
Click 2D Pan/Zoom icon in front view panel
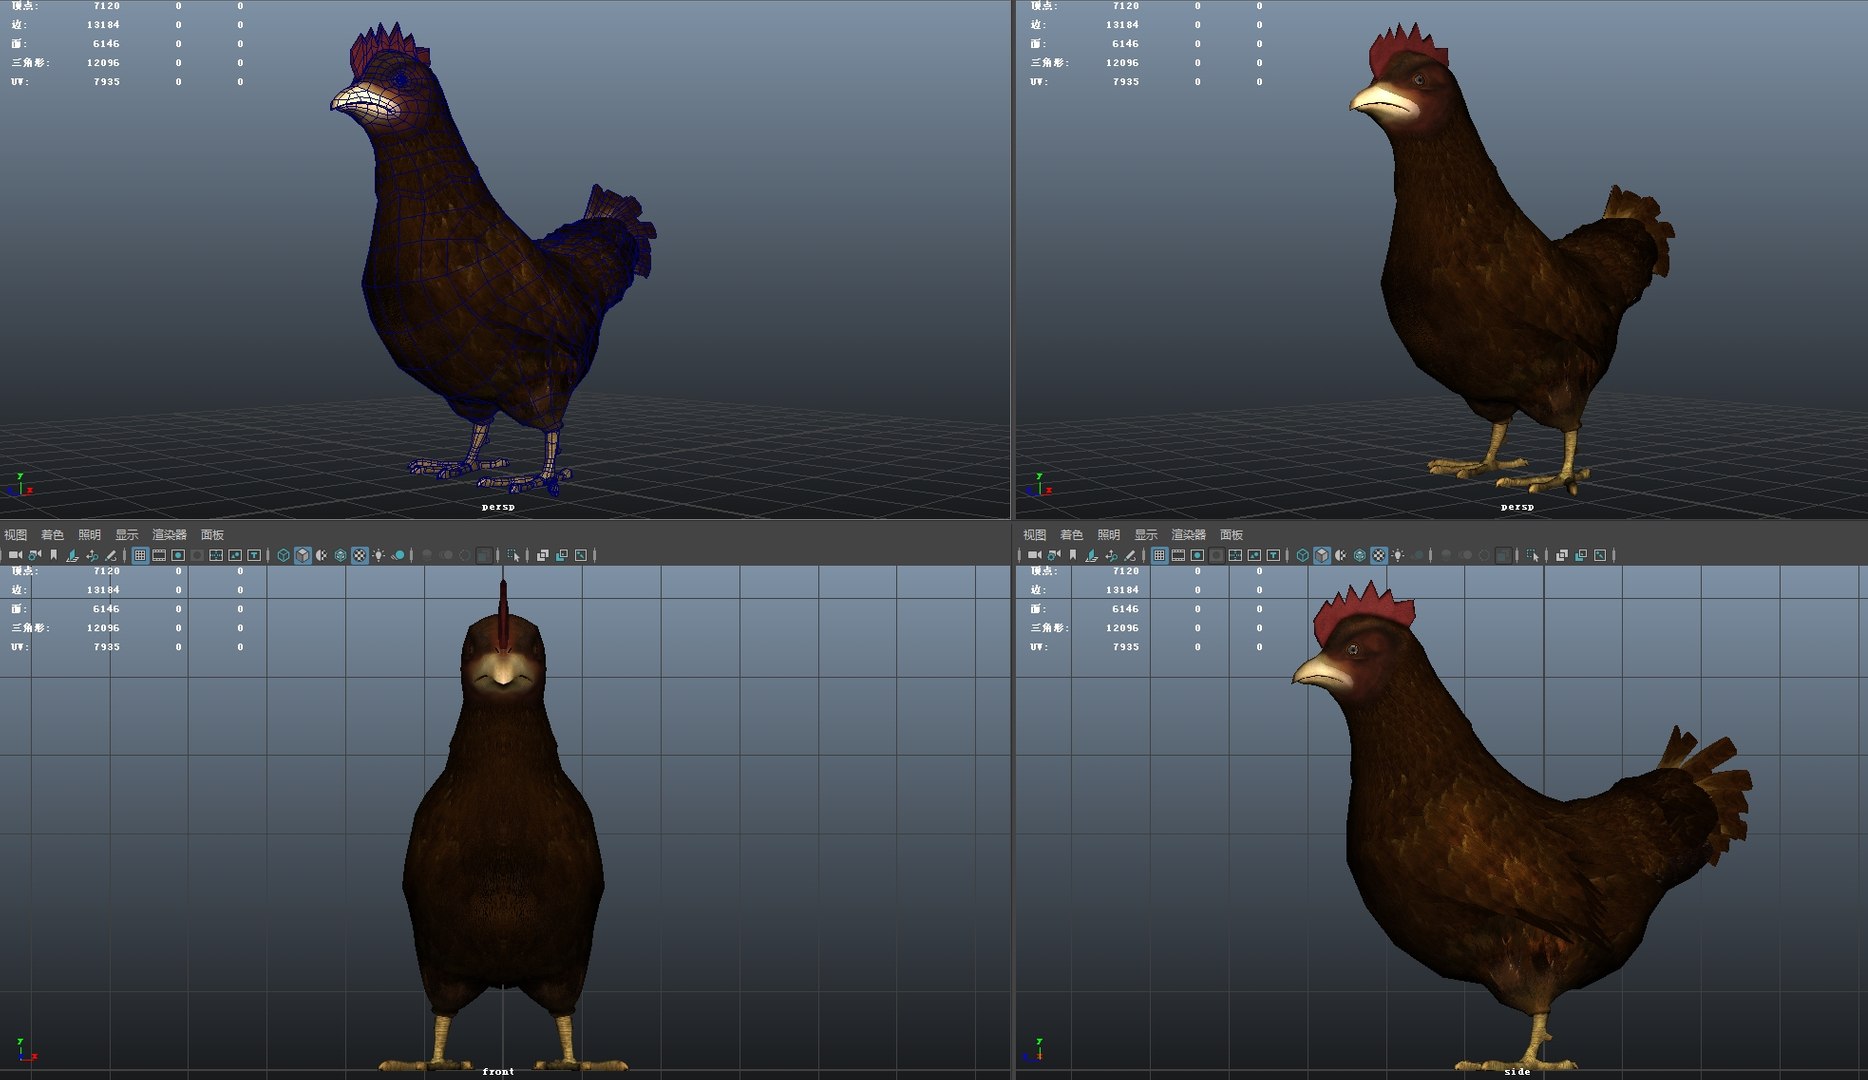92,555
